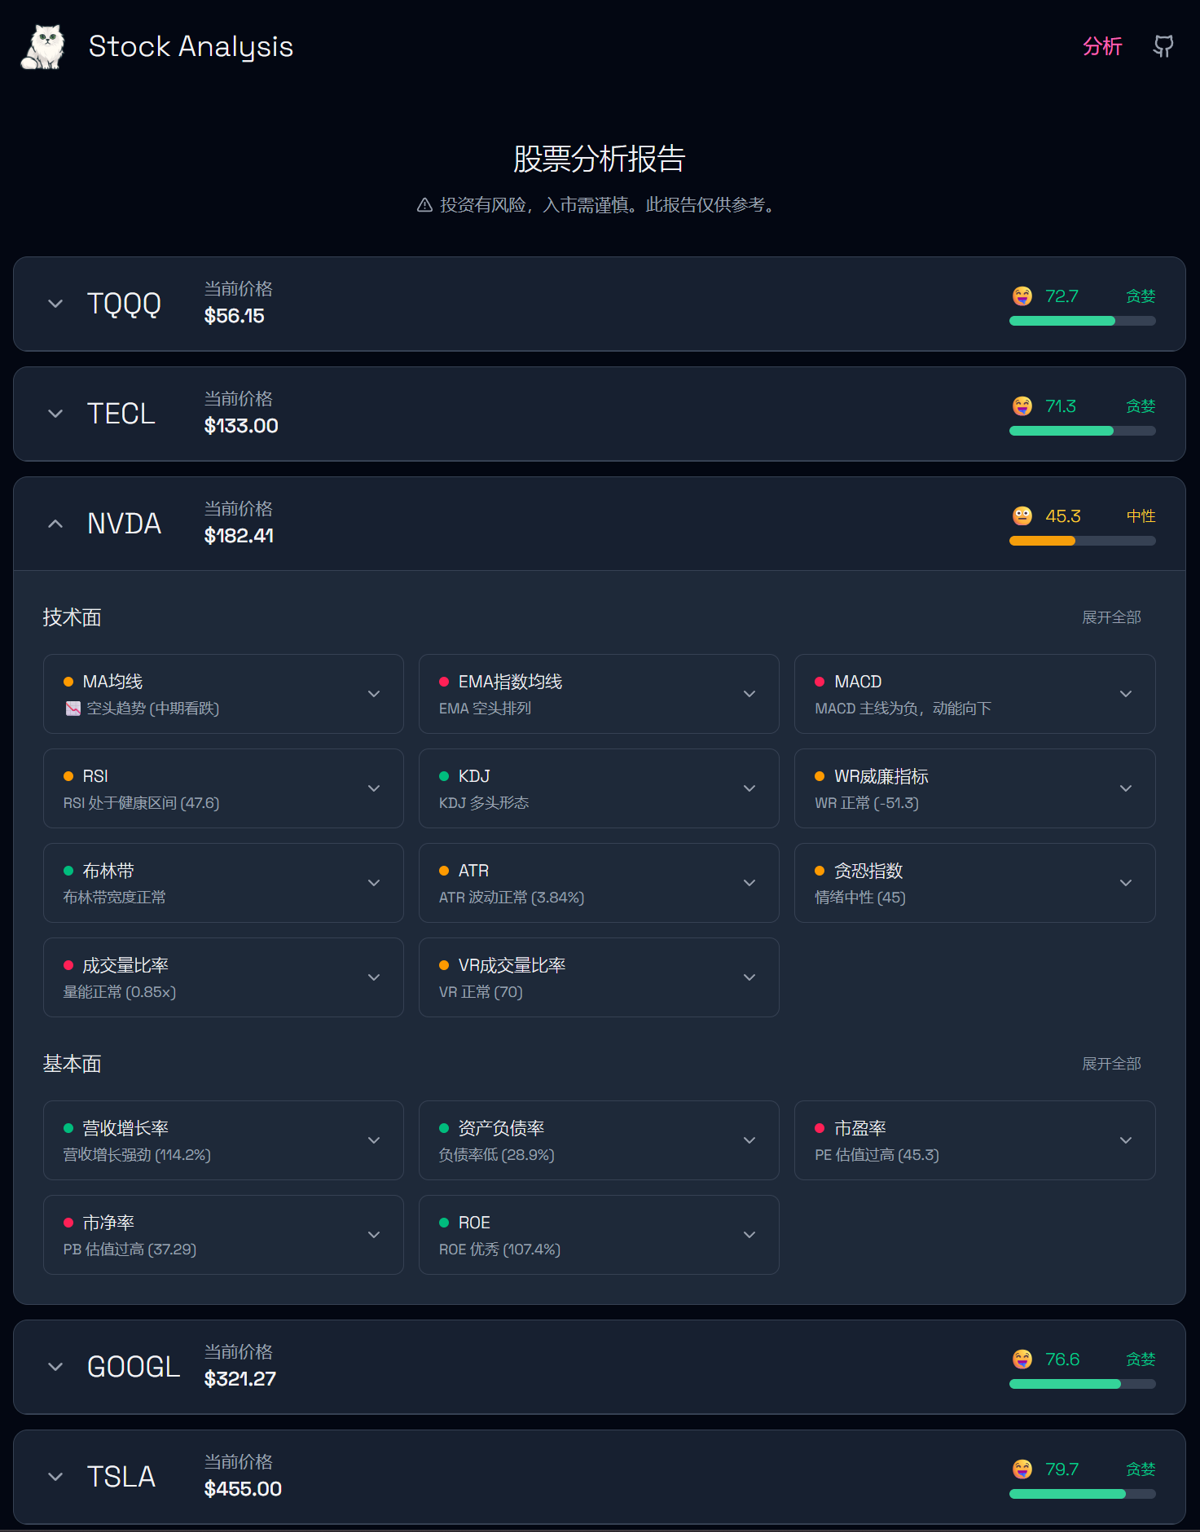Expand the TECL stock row
Viewport: 1200px width, 1532px height.
[56, 414]
